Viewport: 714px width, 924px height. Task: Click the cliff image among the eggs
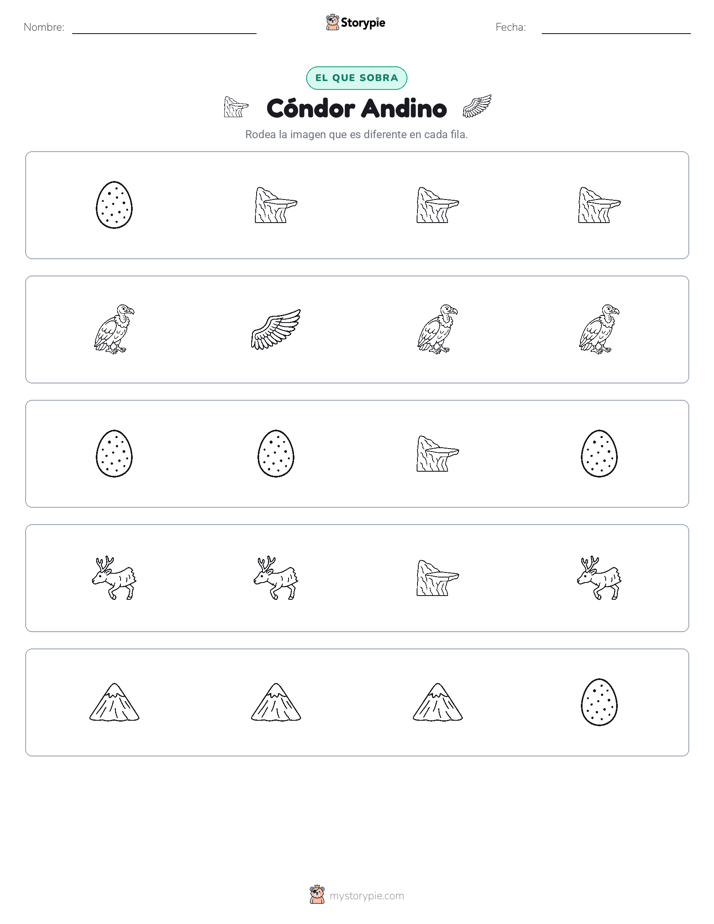click(437, 454)
